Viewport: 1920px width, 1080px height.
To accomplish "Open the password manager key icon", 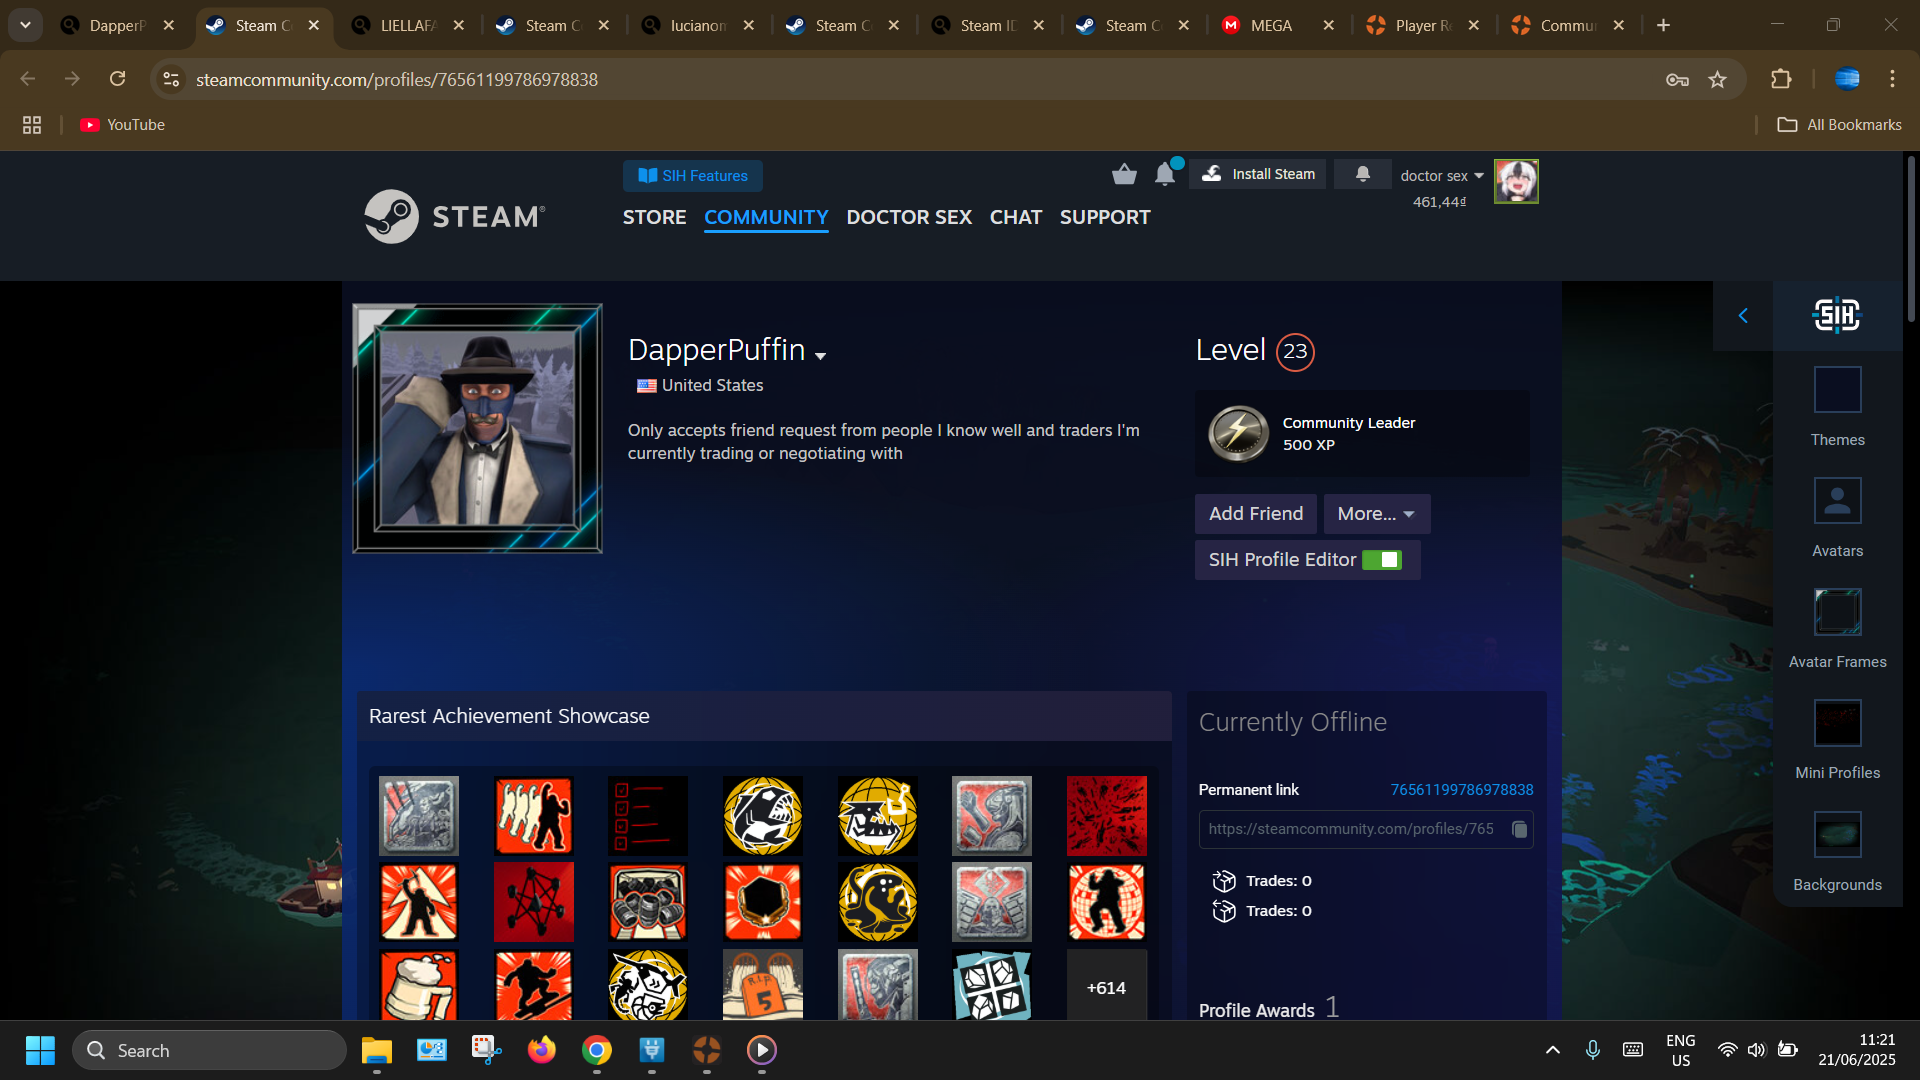I will click(1677, 79).
